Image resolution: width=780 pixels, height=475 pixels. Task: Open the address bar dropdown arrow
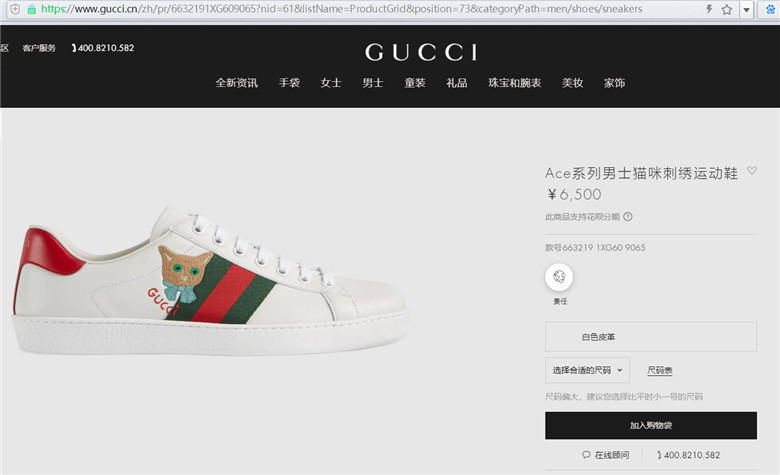click(x=746, y=9)
